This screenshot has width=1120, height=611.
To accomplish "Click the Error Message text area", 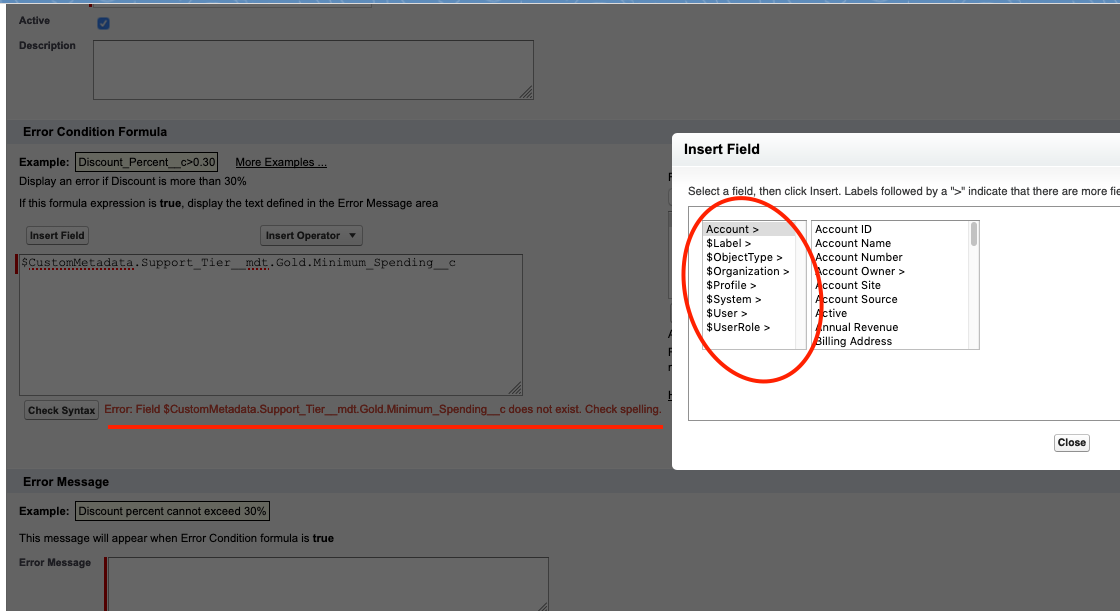I will (x=328, y=584).
